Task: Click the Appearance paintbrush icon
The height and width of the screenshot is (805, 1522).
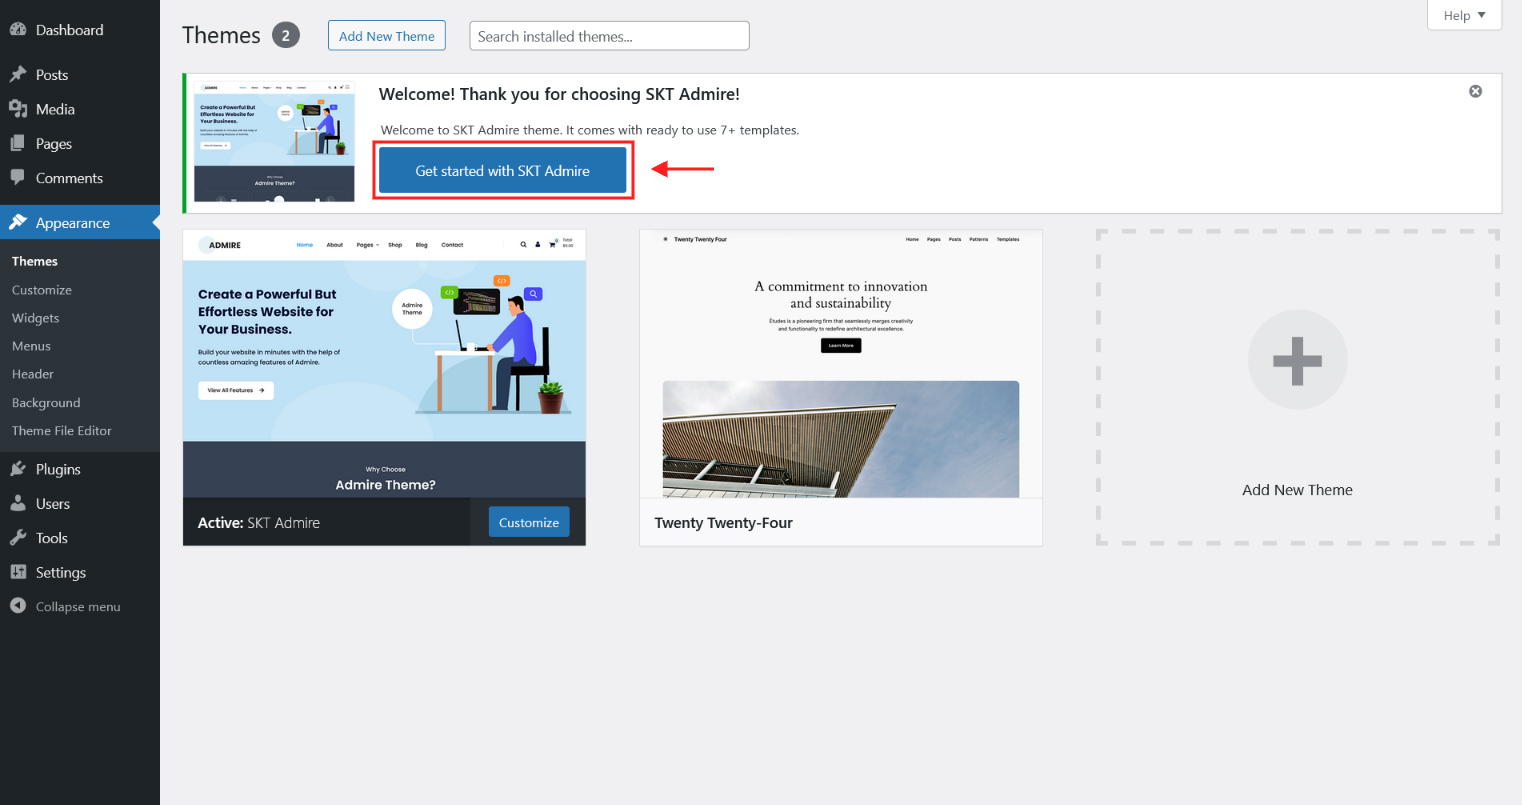Action: tap(18, 222)
